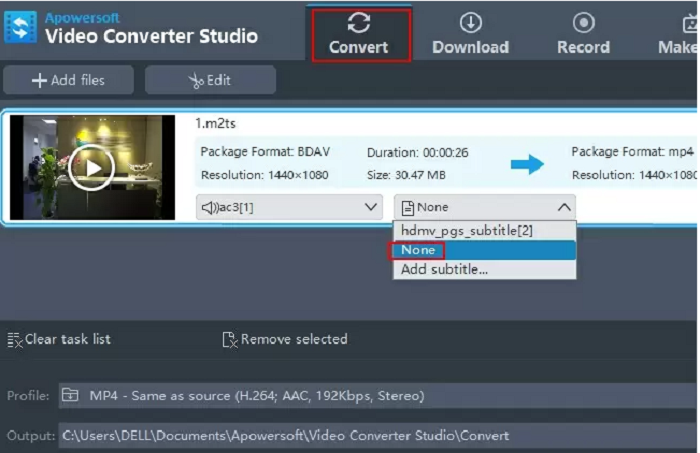This screenshot has width=700, height=453.
Task: Click the Size: 30.47 MB text
Action: [406, 175]
